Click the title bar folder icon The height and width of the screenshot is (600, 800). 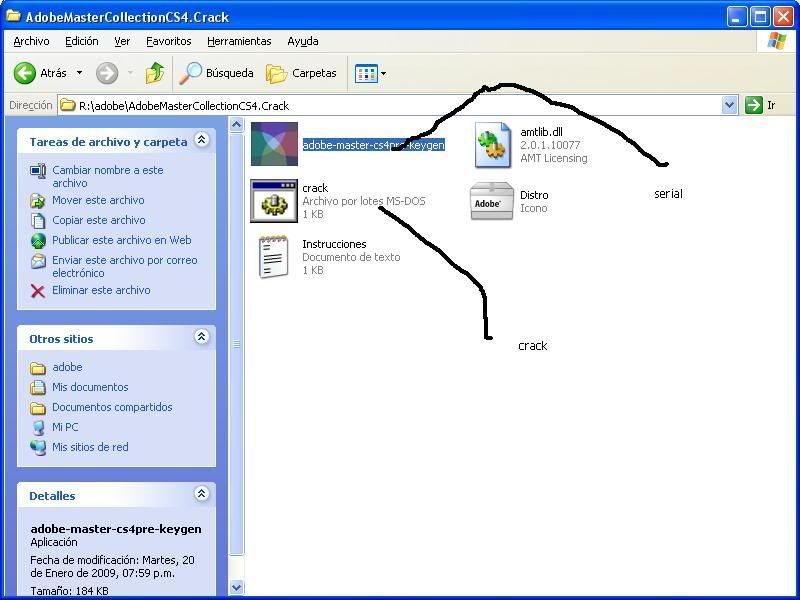[13, 16]
